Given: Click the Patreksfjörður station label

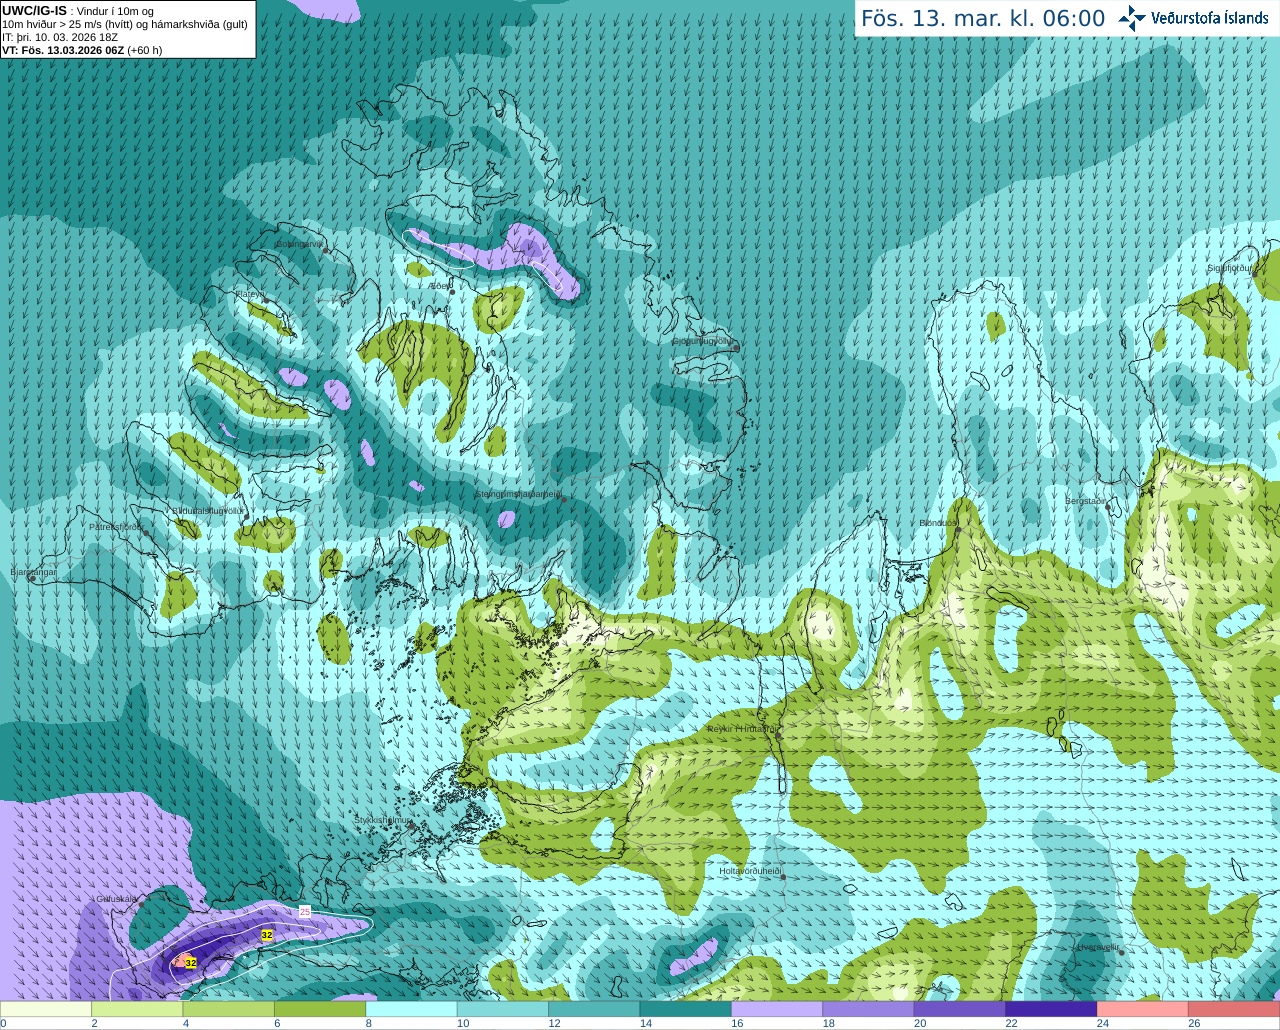Looking at the screenshot, I should [117, 526].
